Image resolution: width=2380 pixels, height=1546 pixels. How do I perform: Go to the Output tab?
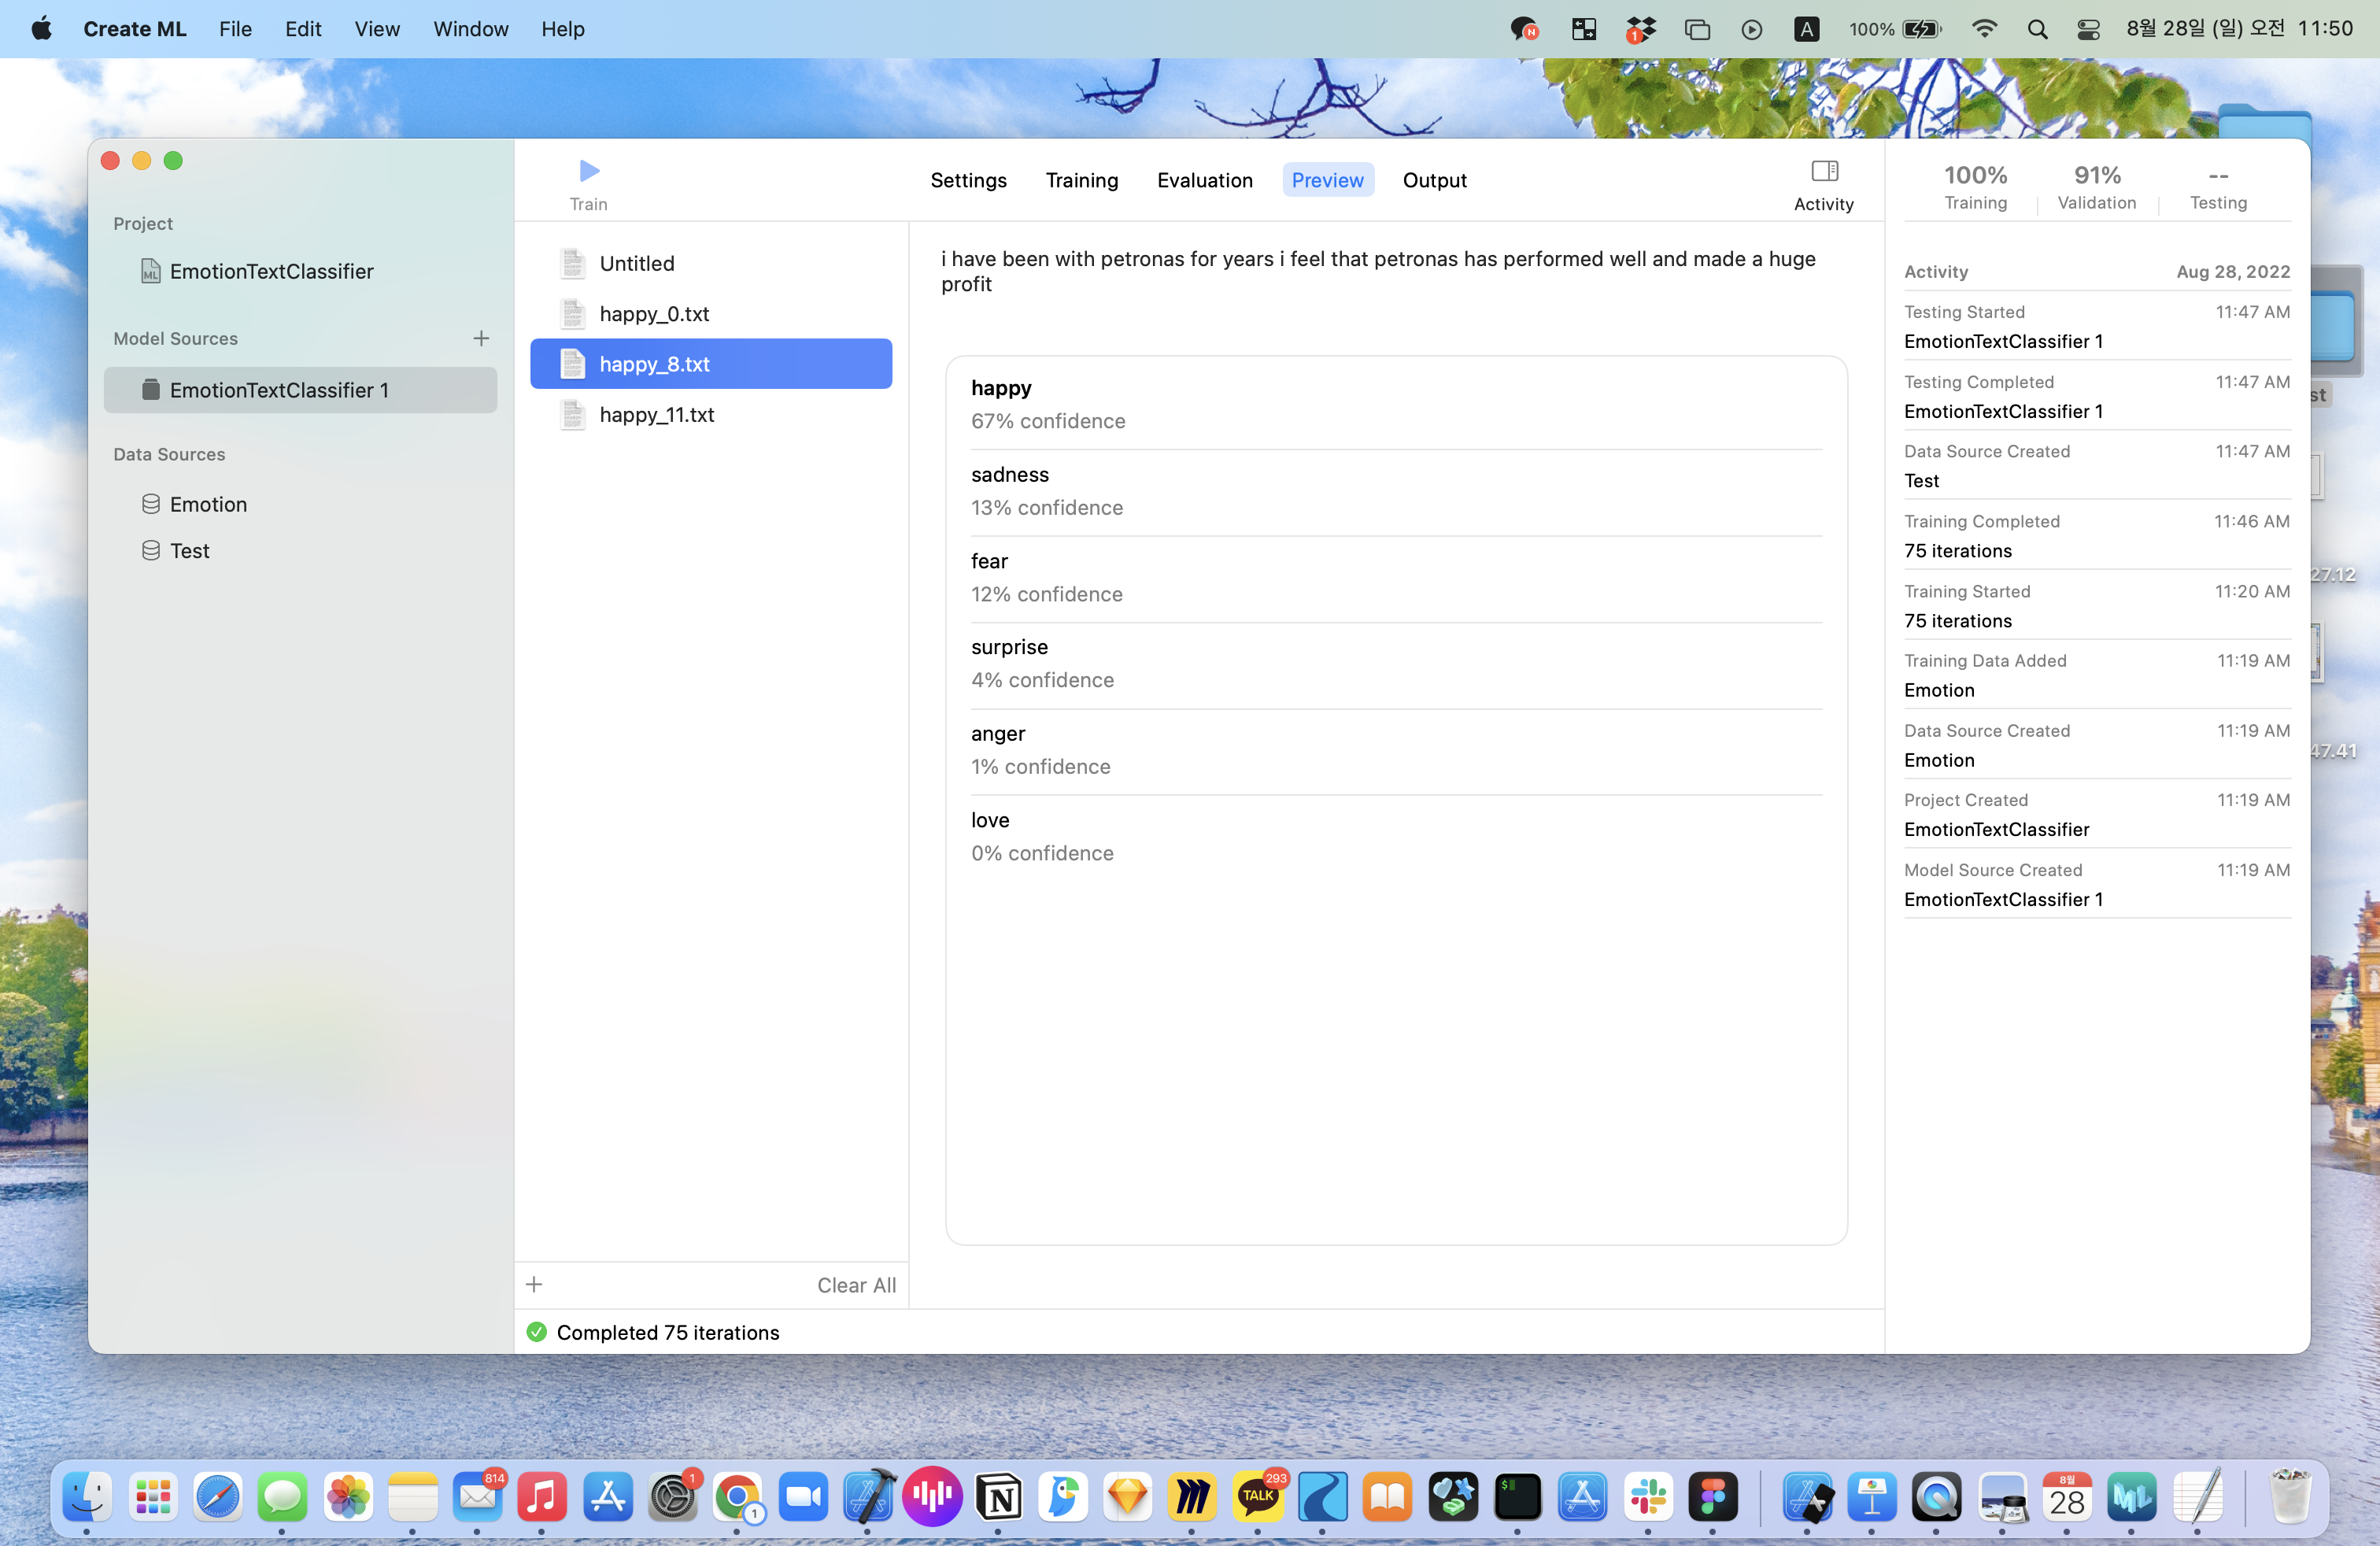1434,180
